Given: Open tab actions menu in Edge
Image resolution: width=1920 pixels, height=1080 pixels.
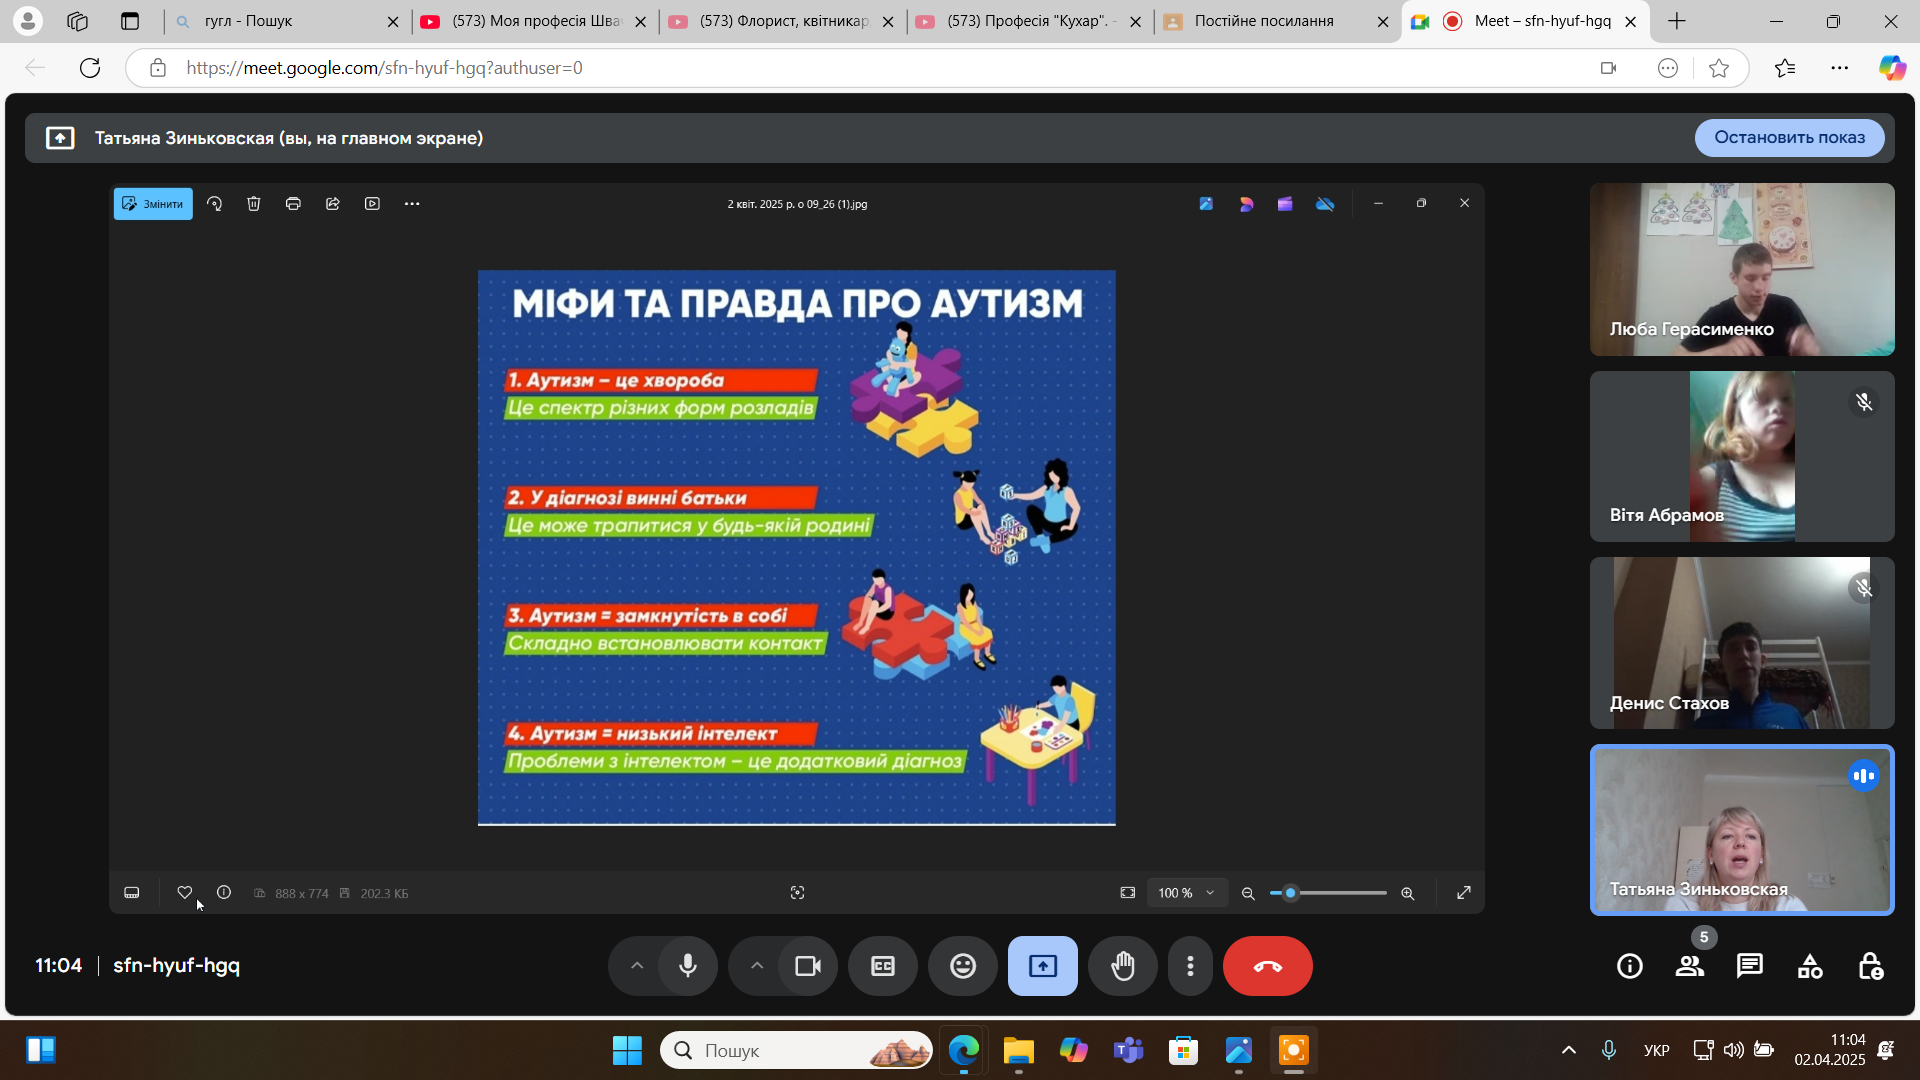Looking at the screenshot, I should [130, 21].
